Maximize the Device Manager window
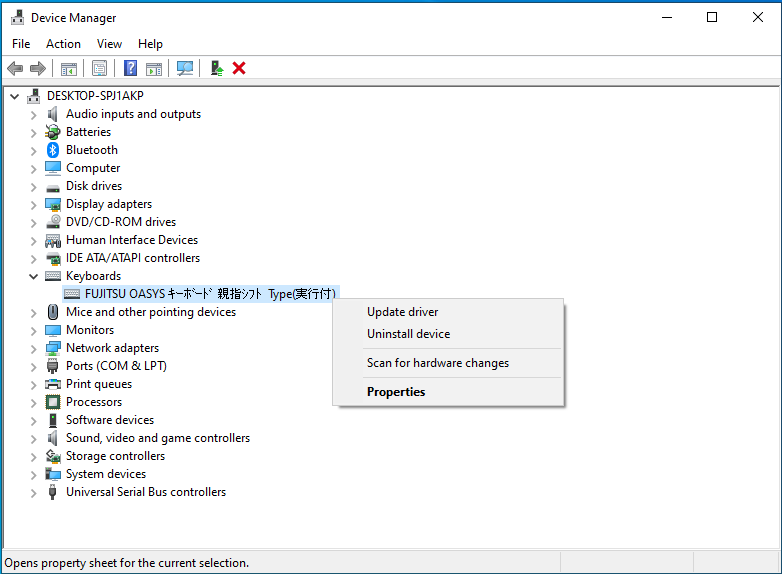The image size is (782, 574). [x=712, y=17]
